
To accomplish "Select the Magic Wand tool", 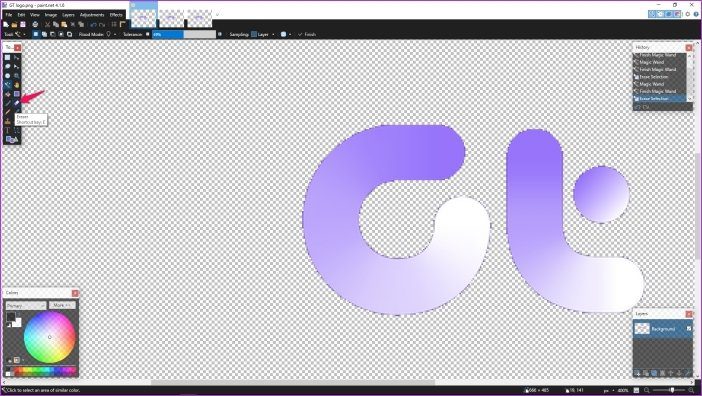I will (x=8, y=85).
